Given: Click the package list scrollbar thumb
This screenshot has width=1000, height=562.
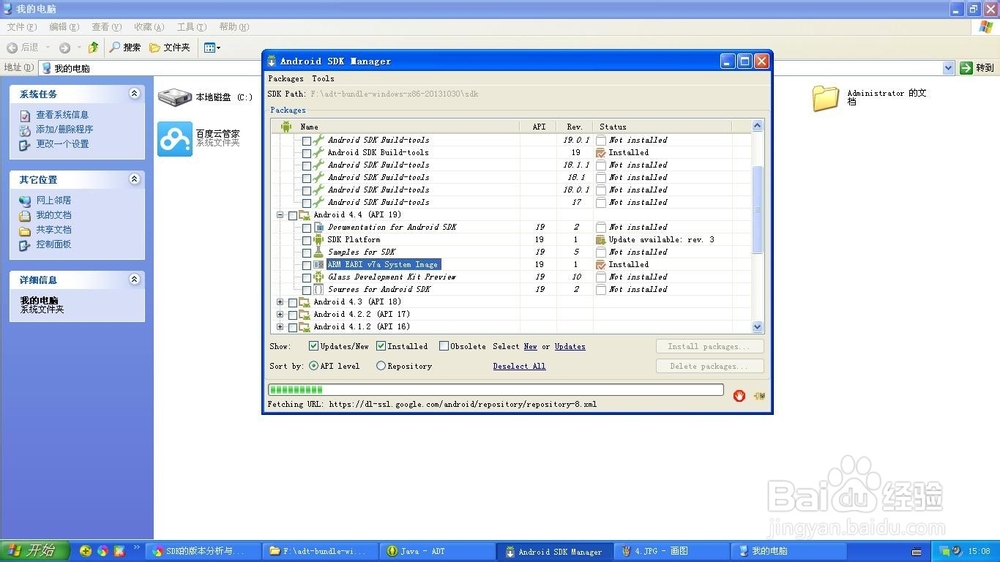Looking at the screenshot, I should (757, 209).
